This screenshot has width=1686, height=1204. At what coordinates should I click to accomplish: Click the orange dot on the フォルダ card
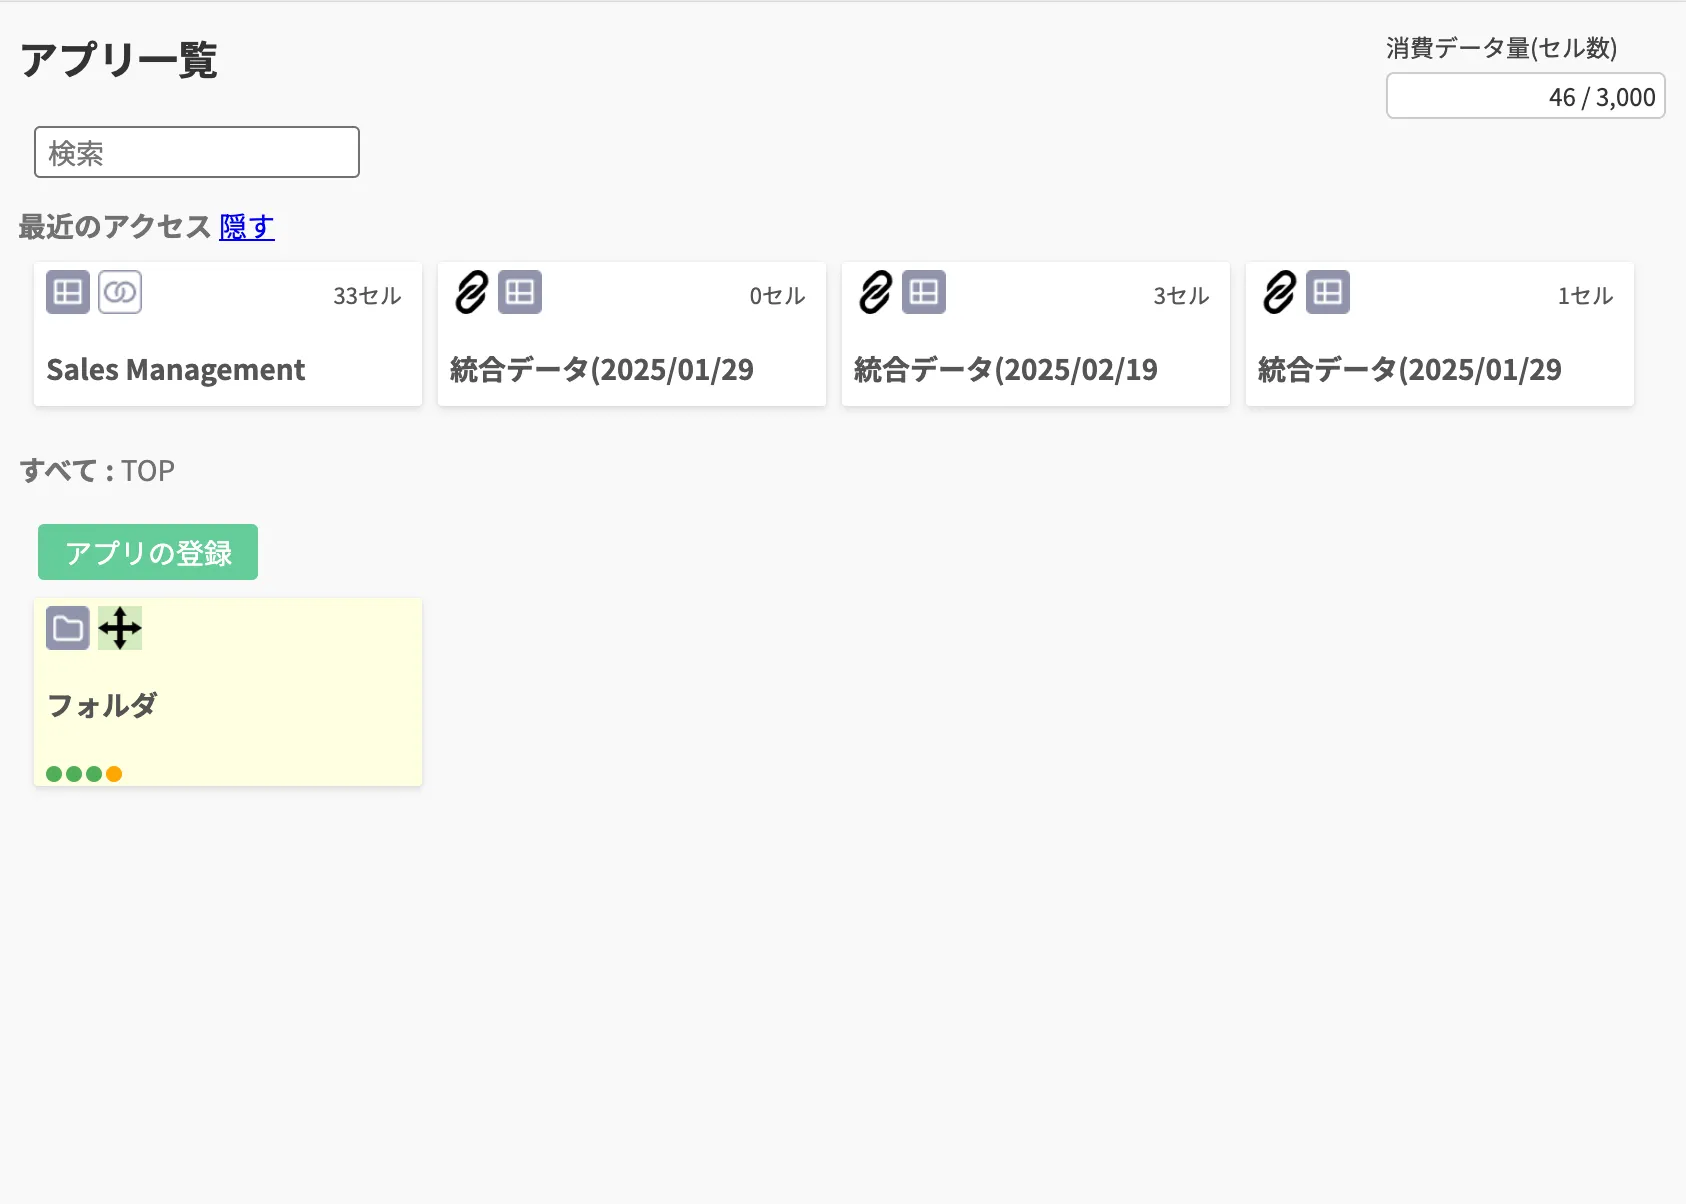[x=114, y=774]
